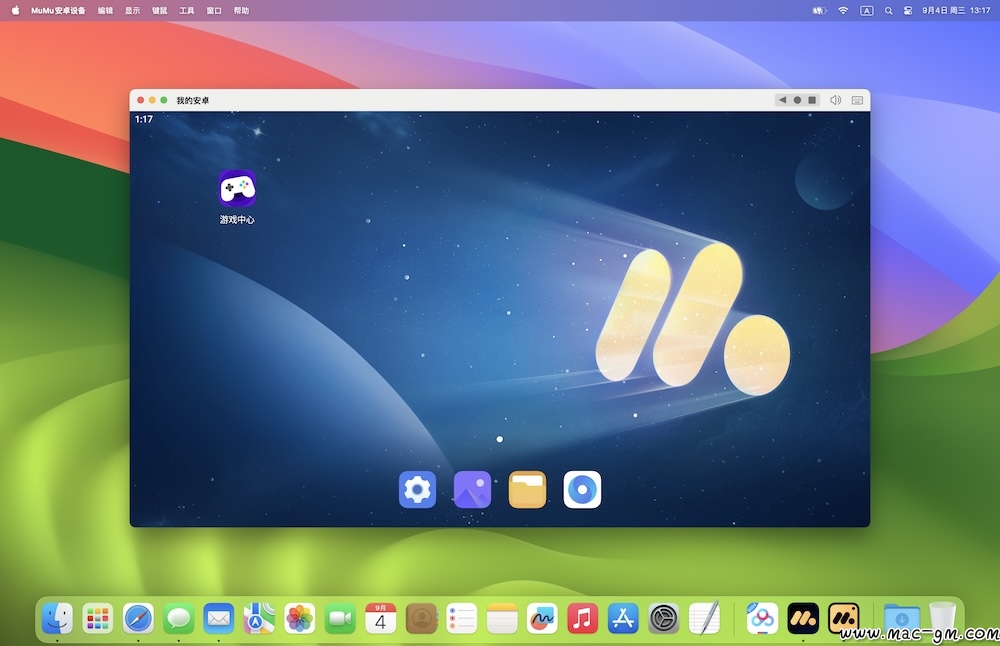
Task: Open the Downloads folder in Dock
Action: pos(902,618)
